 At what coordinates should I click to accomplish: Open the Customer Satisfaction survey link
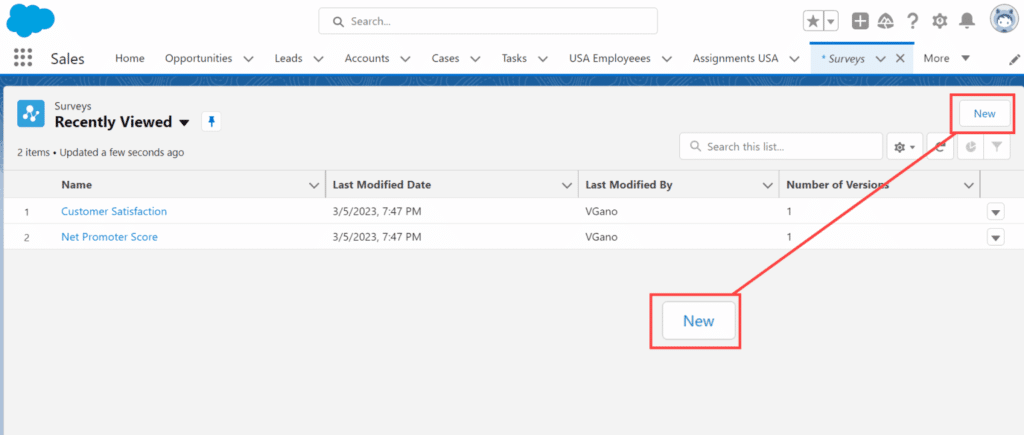pyautogui.click(x=114, y=211)
